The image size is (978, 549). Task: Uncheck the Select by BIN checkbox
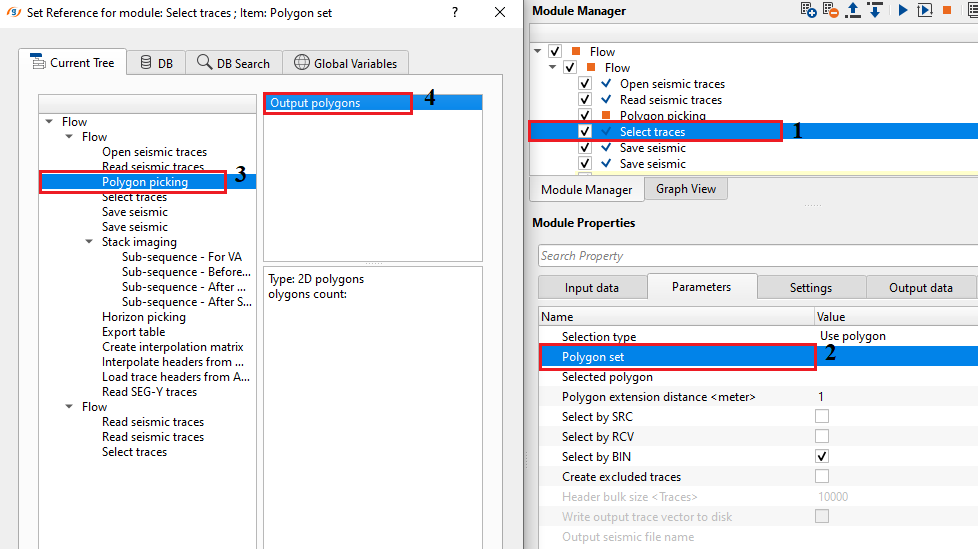pos(822,457)
